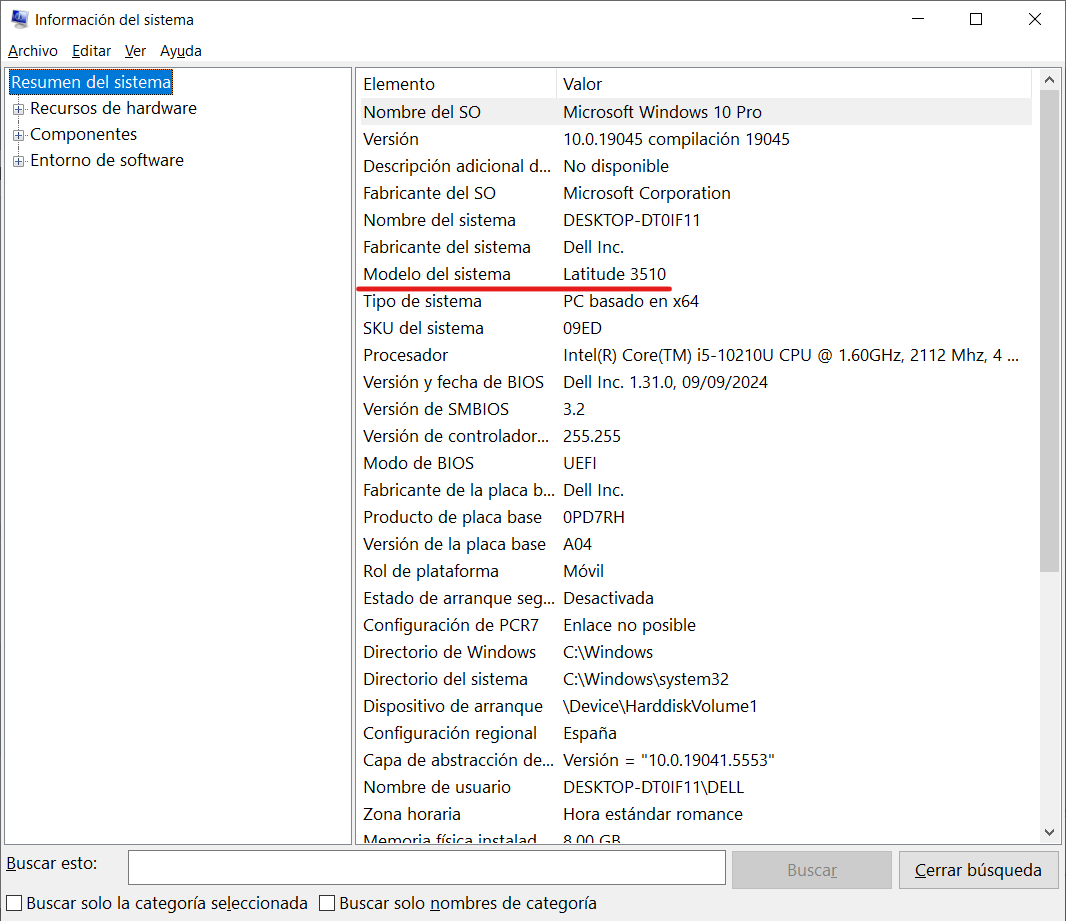This screenshot has width=1066, height=921.
Task: Select the Nombre de usuario row
Action: [695, 787]
